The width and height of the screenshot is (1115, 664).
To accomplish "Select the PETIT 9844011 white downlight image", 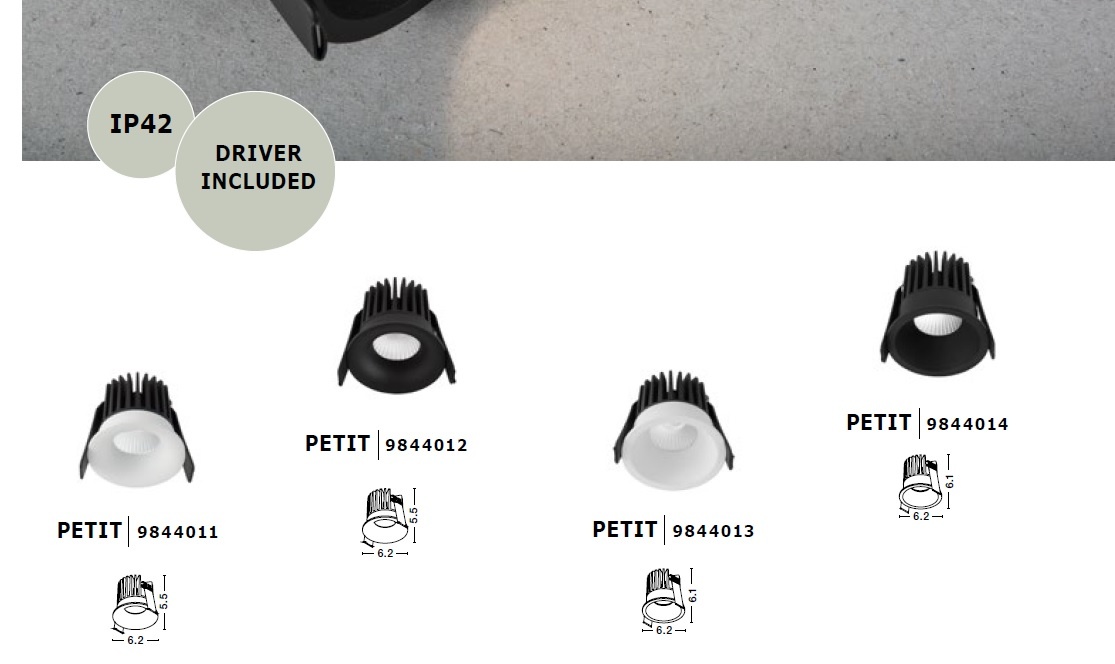I will (136, 429).
